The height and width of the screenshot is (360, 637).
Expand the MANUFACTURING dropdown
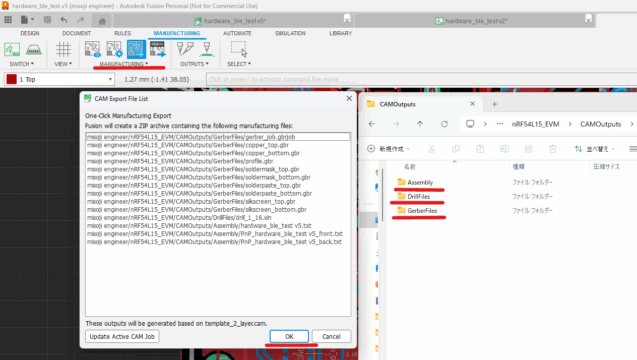tap(124, 64)
